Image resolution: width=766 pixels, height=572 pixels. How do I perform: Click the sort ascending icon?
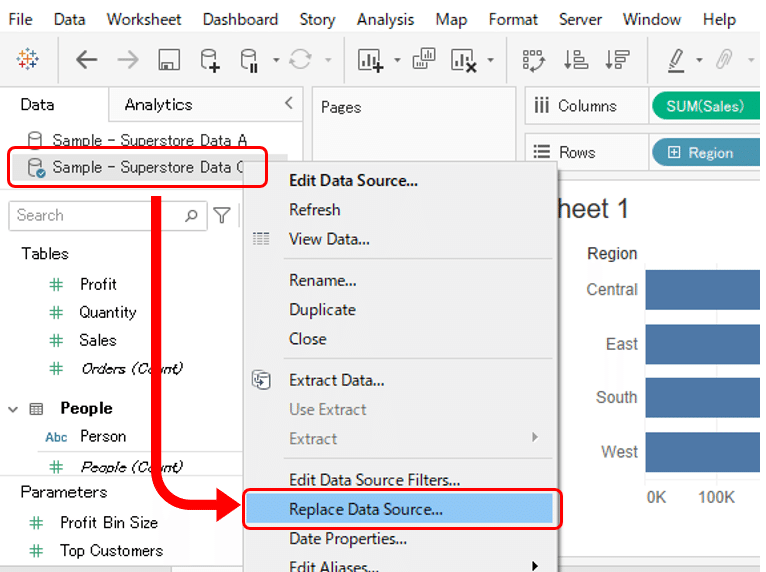(x=575, y=60)
